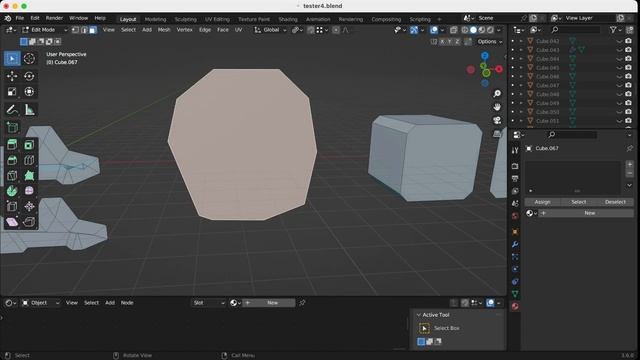This screenshot has width=640, height=360.
Task: Select the Measure ruler tool
Action: pyautogui.click(x=29, y=110)
